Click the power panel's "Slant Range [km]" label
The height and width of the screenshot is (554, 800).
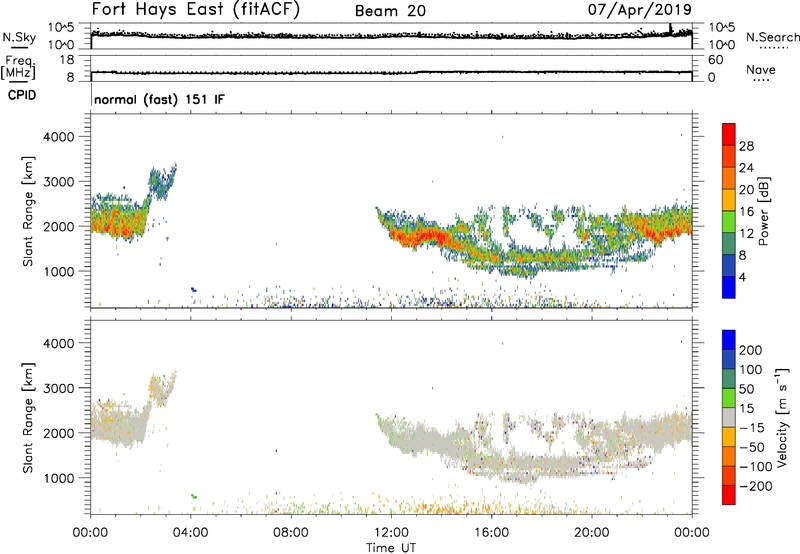pyautogui.click(x=28, y=211)
